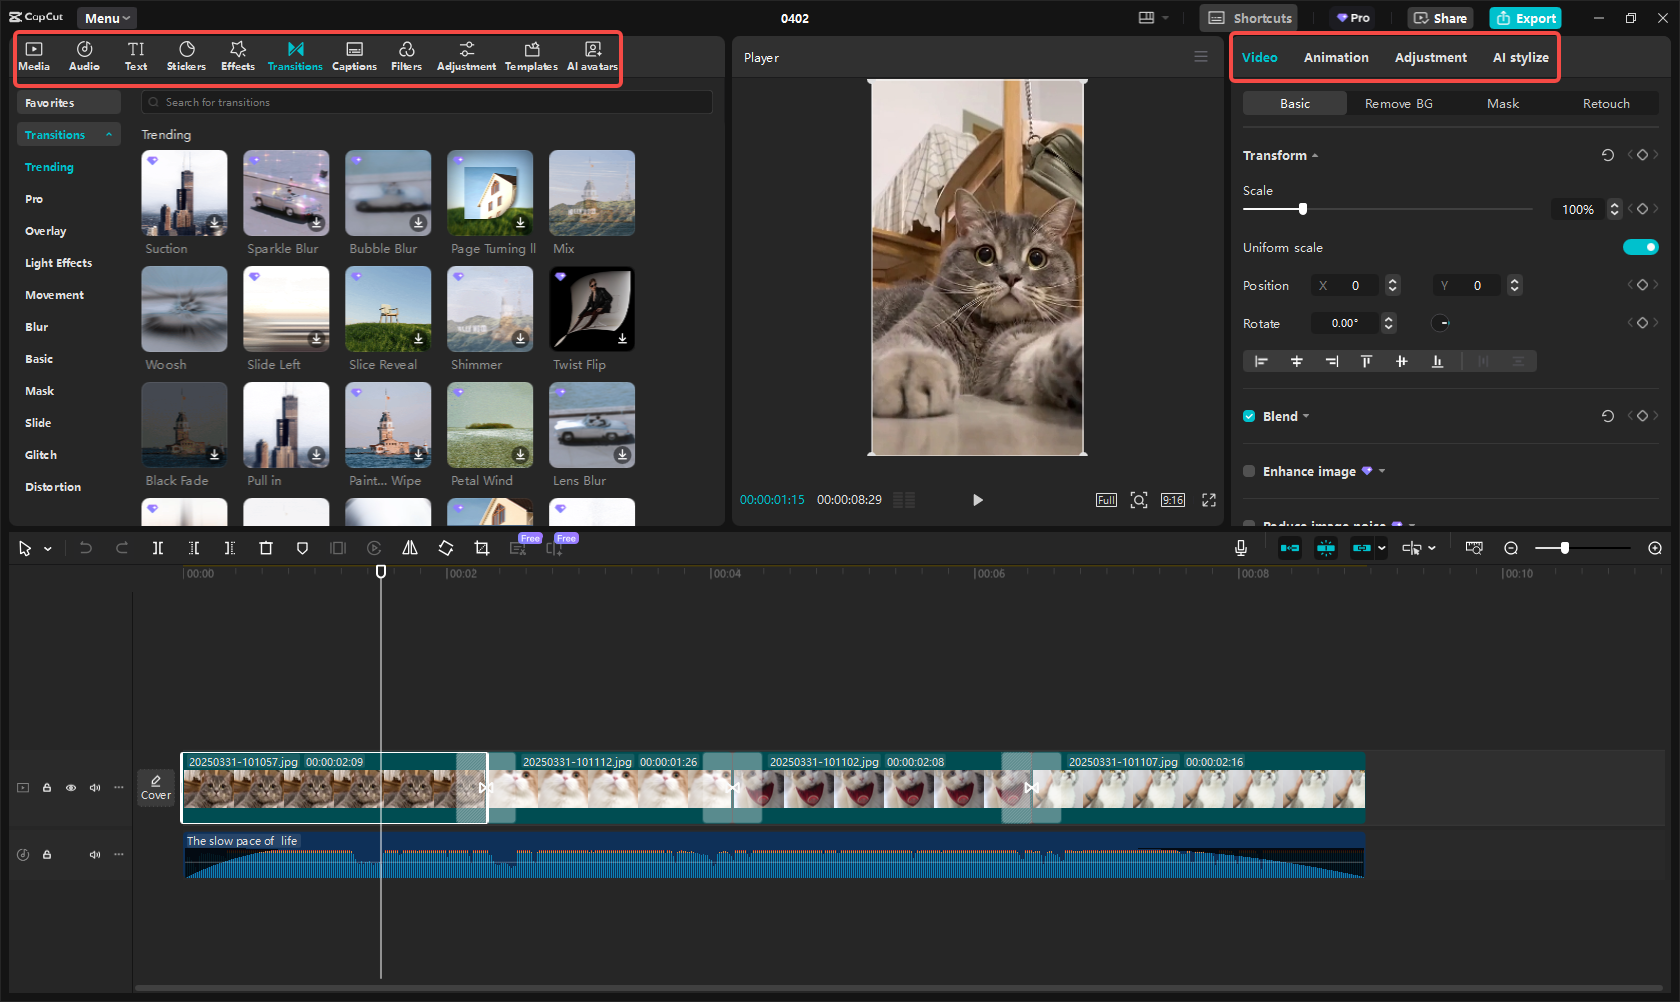Open the Captions panel
Image resolution: width=1680 pixels, height=1002 pixels.
pos(354,55)
